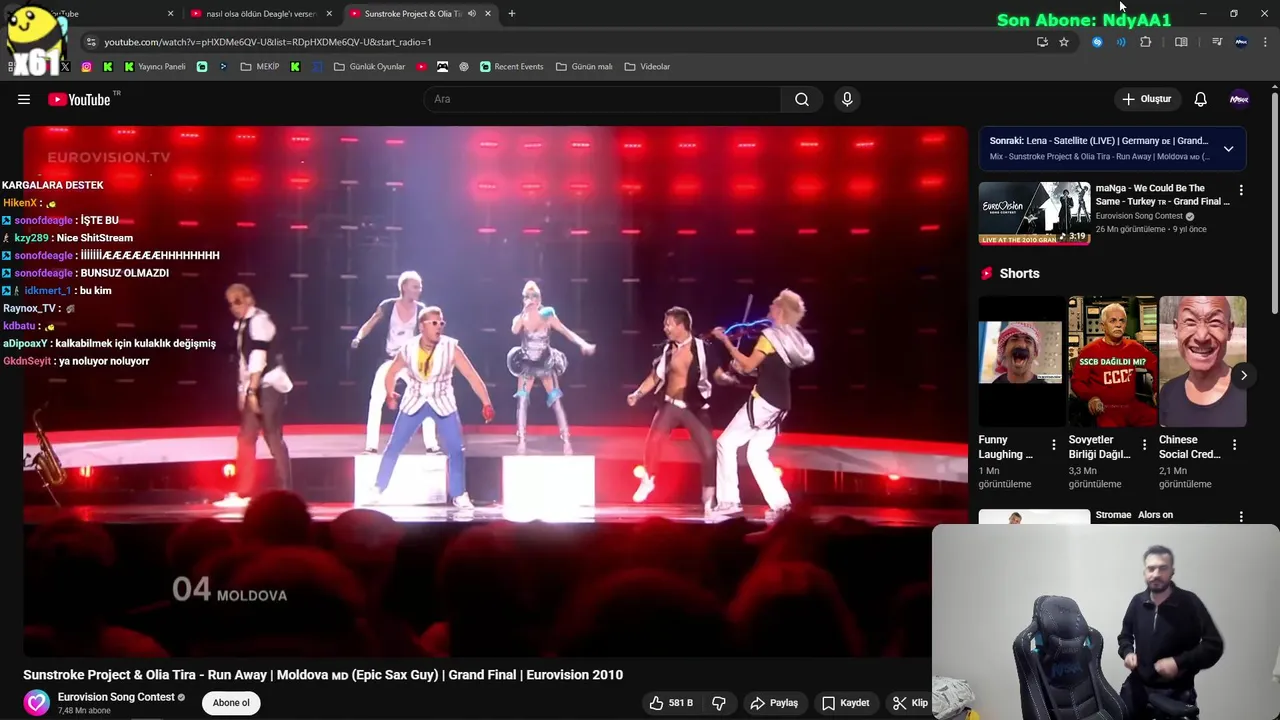The height and width of the screenshot is (720, 1280).
Task: Bookmark this page with the star
Action: click(1064, 42)
